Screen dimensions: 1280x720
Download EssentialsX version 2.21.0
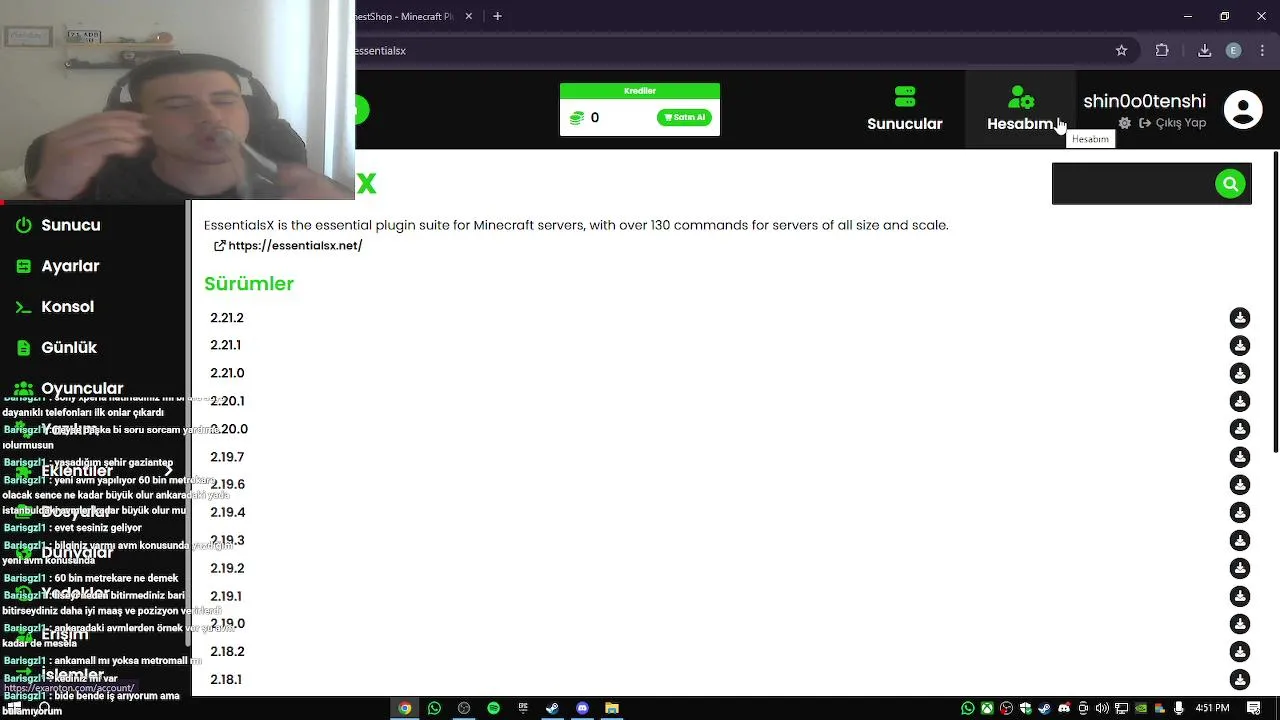pyautogui.click(x=1240, y=373)
